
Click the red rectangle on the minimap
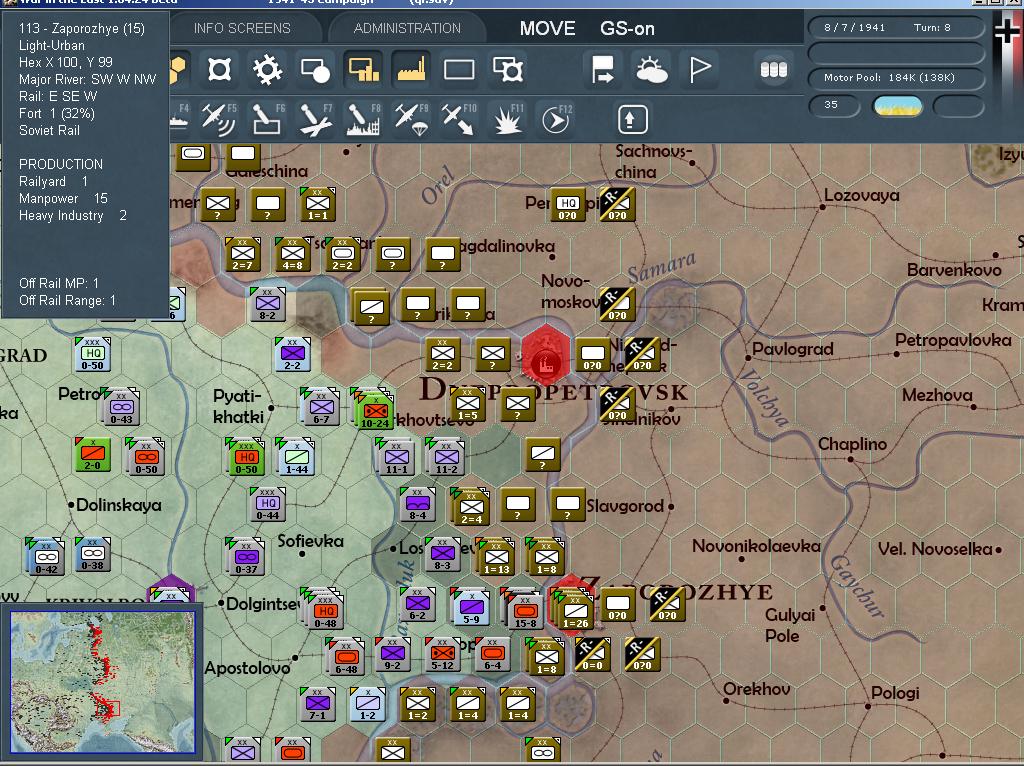coord(108,709)
